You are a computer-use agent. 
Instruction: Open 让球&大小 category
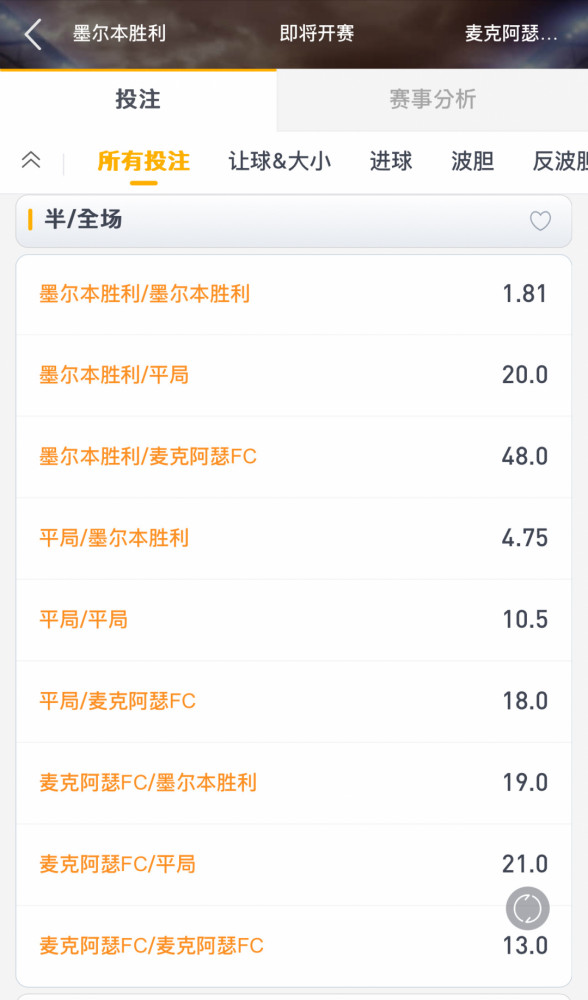279,161
